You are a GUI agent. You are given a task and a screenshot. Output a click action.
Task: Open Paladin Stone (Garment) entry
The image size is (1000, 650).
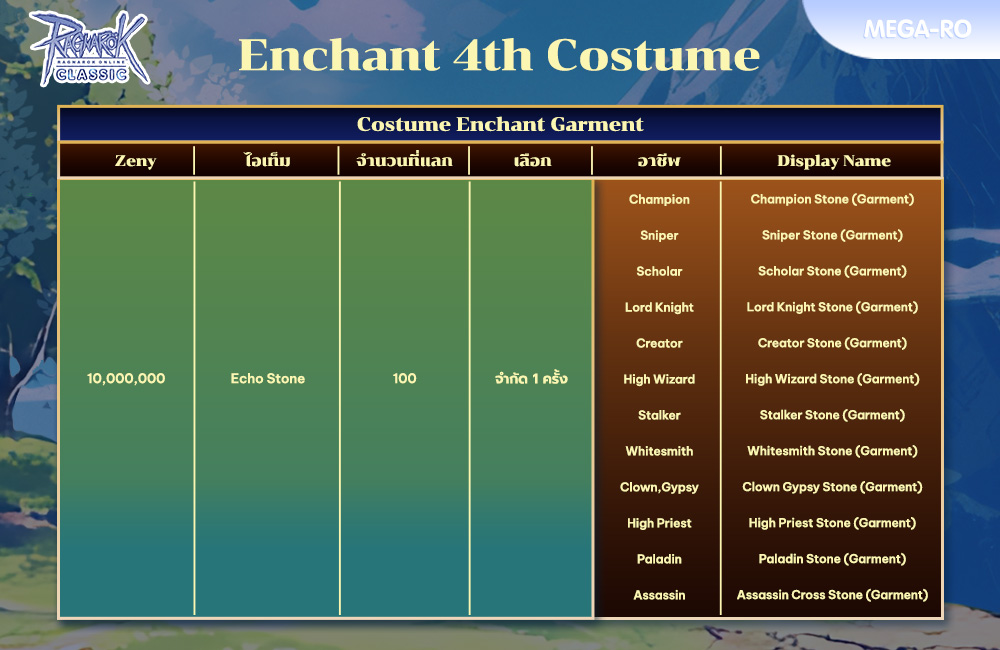832,559
